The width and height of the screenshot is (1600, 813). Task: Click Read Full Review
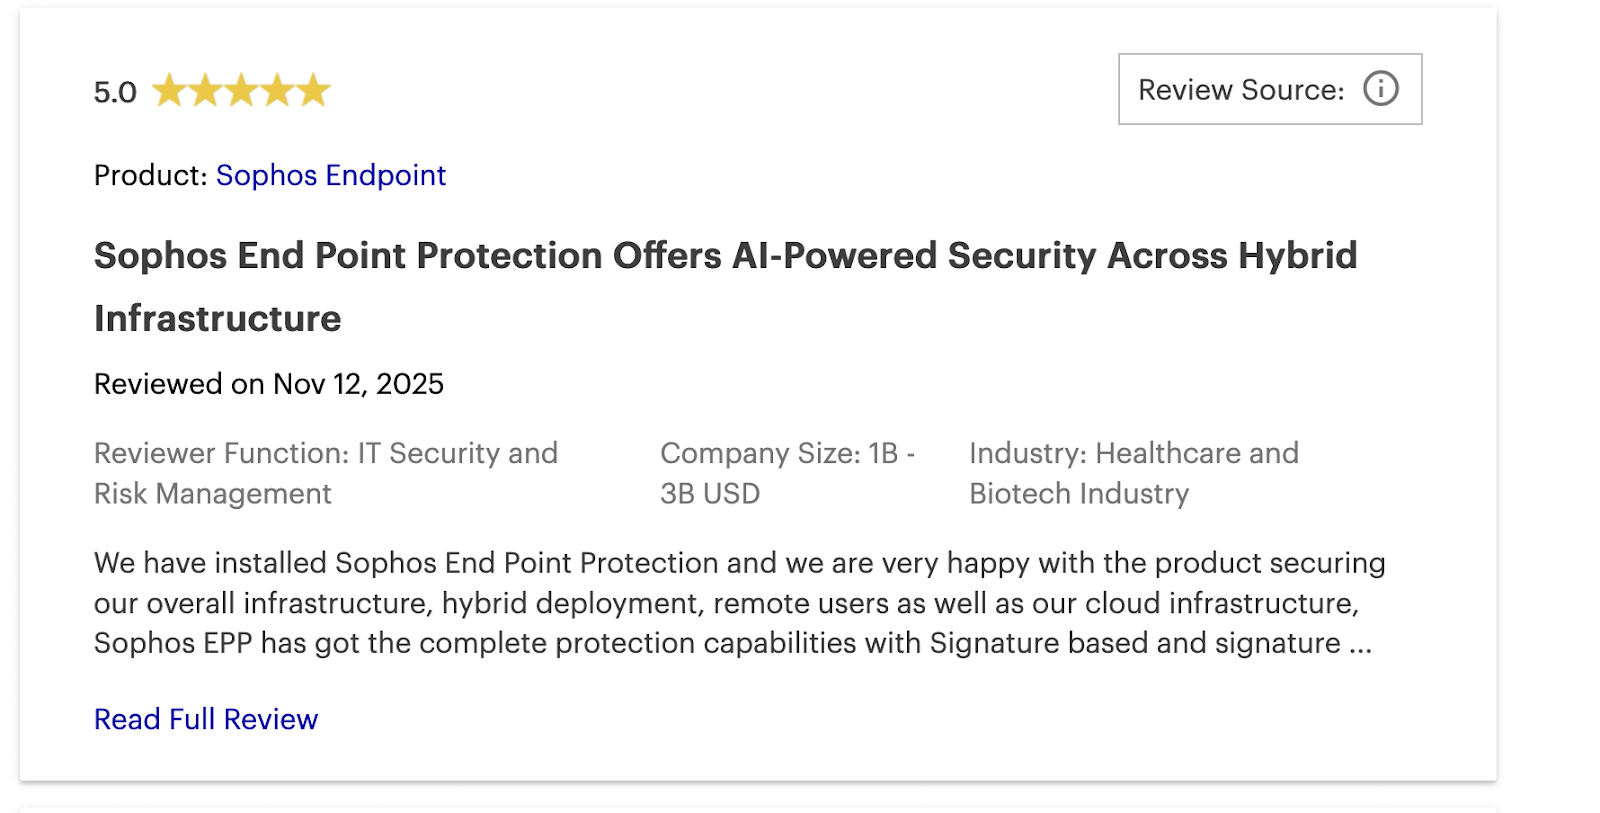(x=204, y=718)
